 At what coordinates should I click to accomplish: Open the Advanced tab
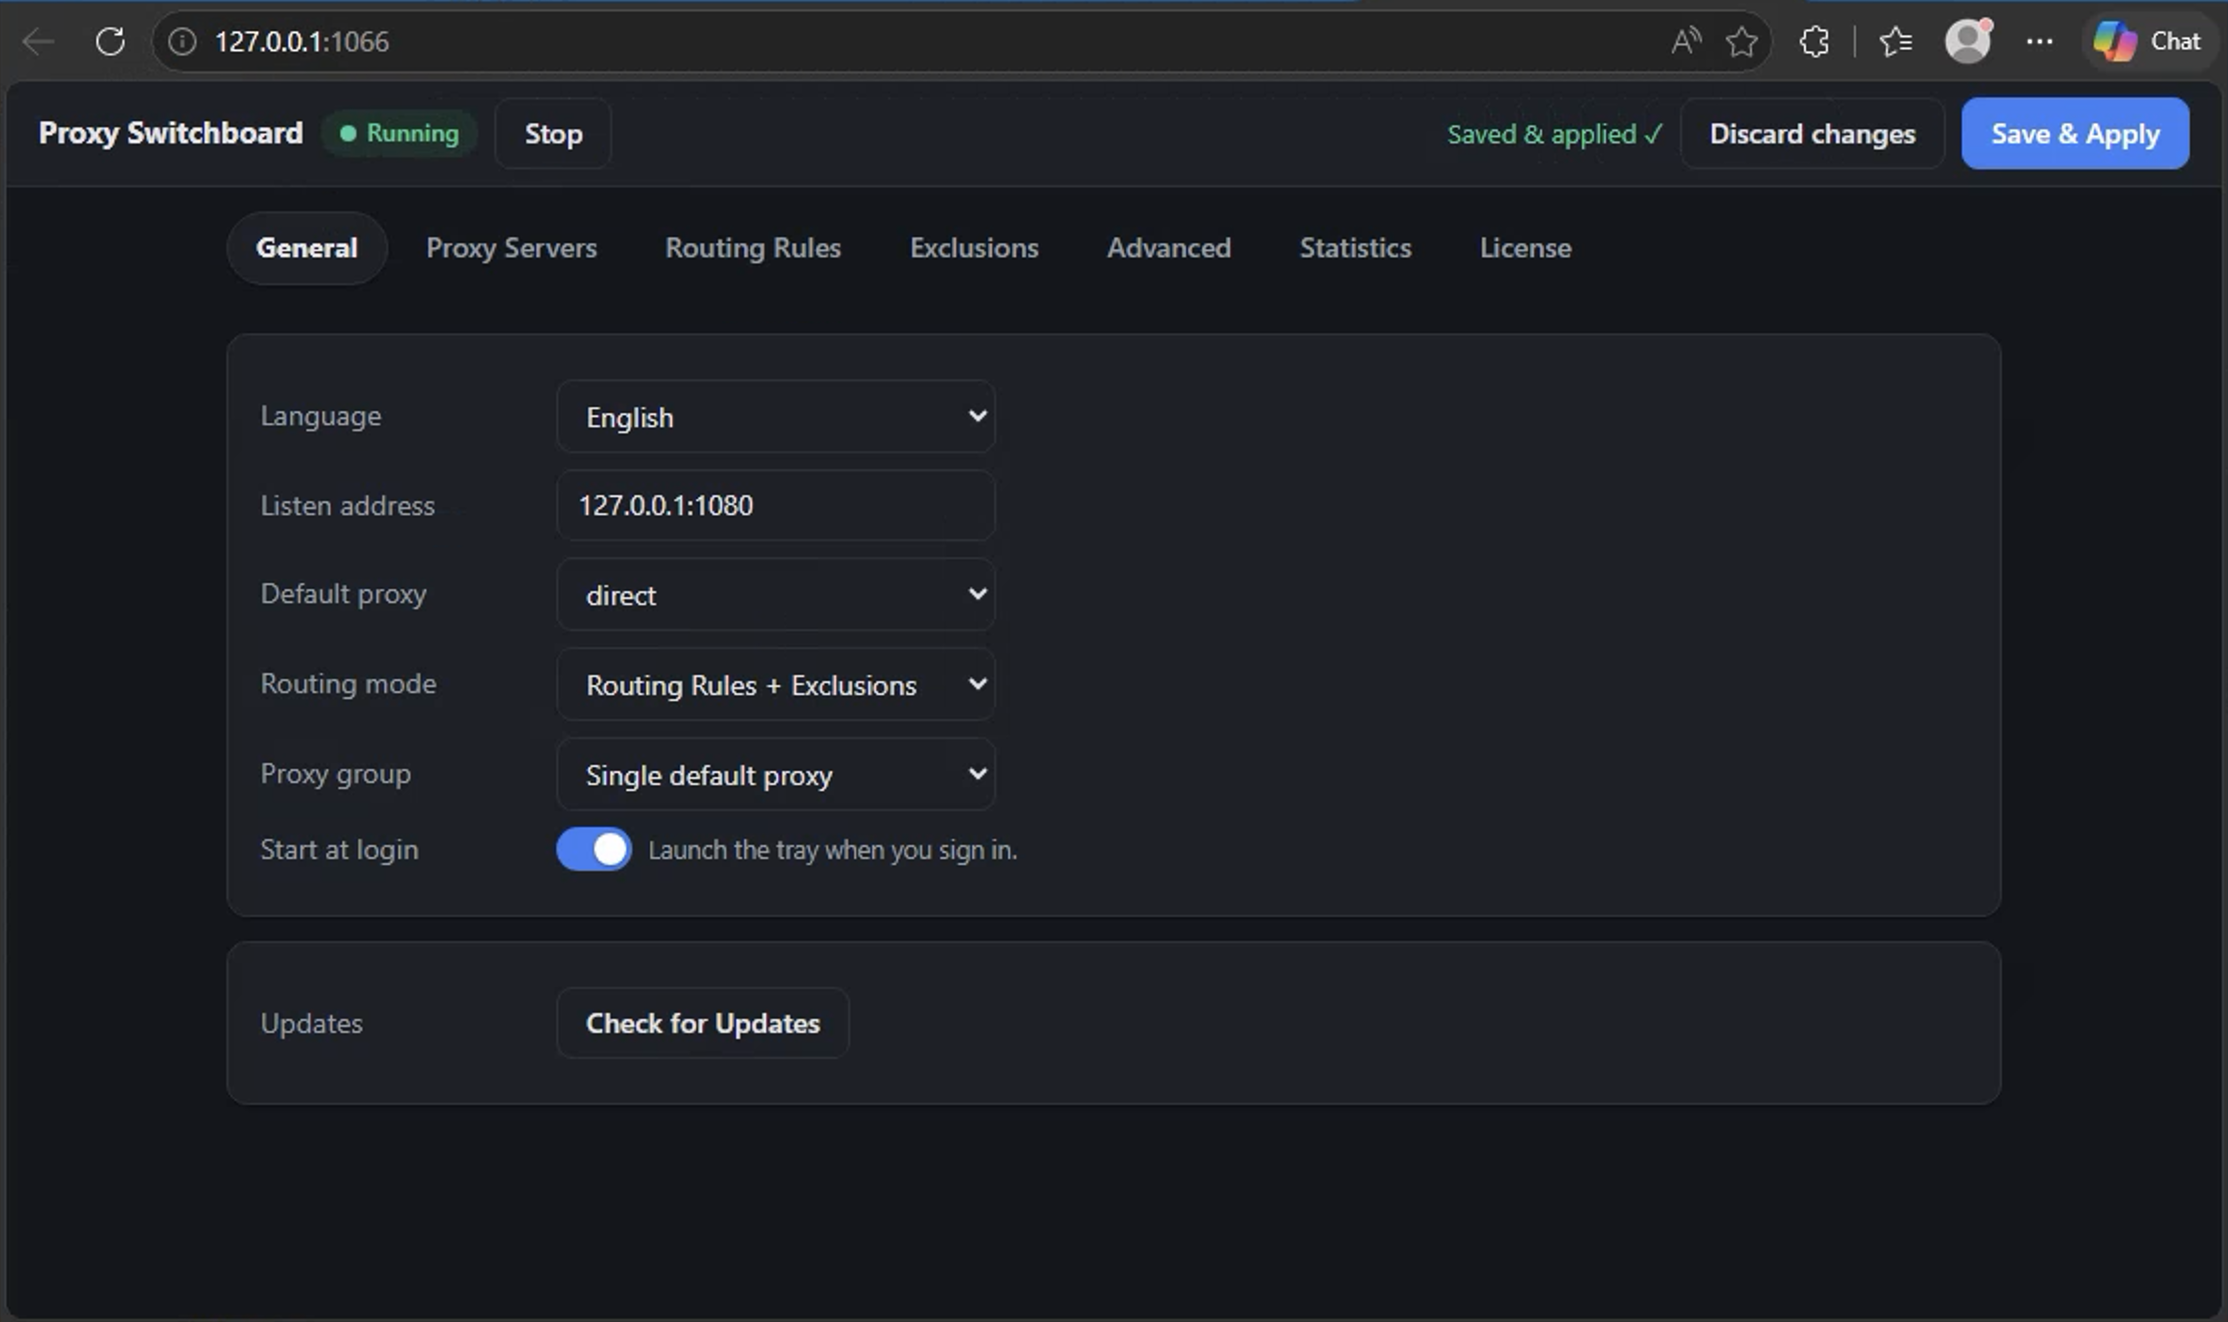(x=1169, y=248)
